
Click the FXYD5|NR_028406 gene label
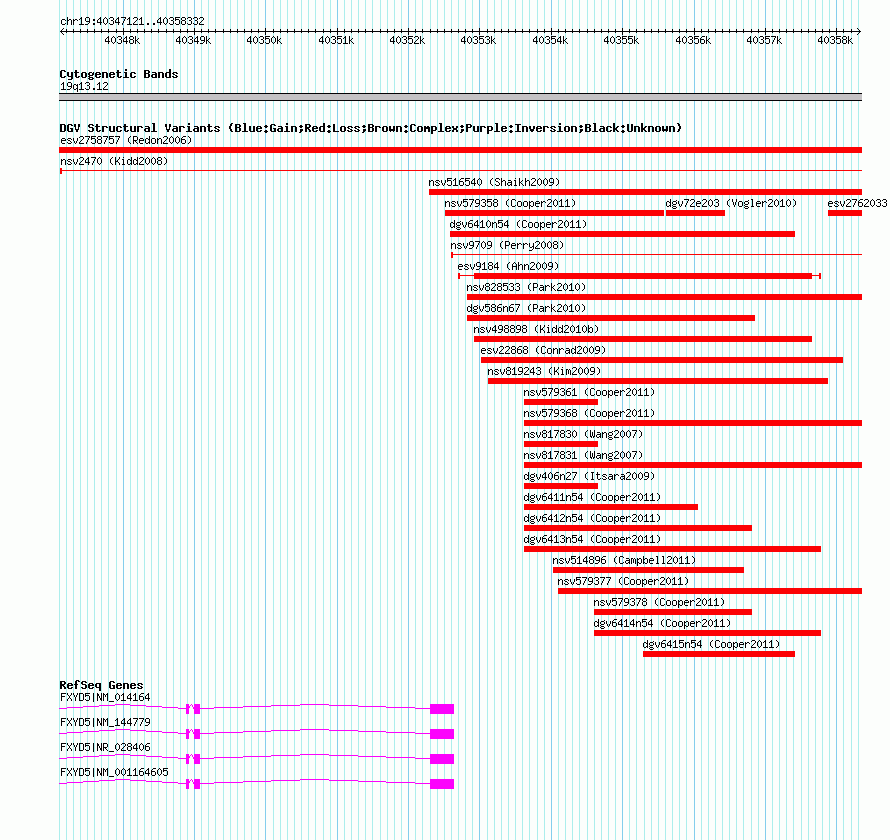(x=105, y=747)
